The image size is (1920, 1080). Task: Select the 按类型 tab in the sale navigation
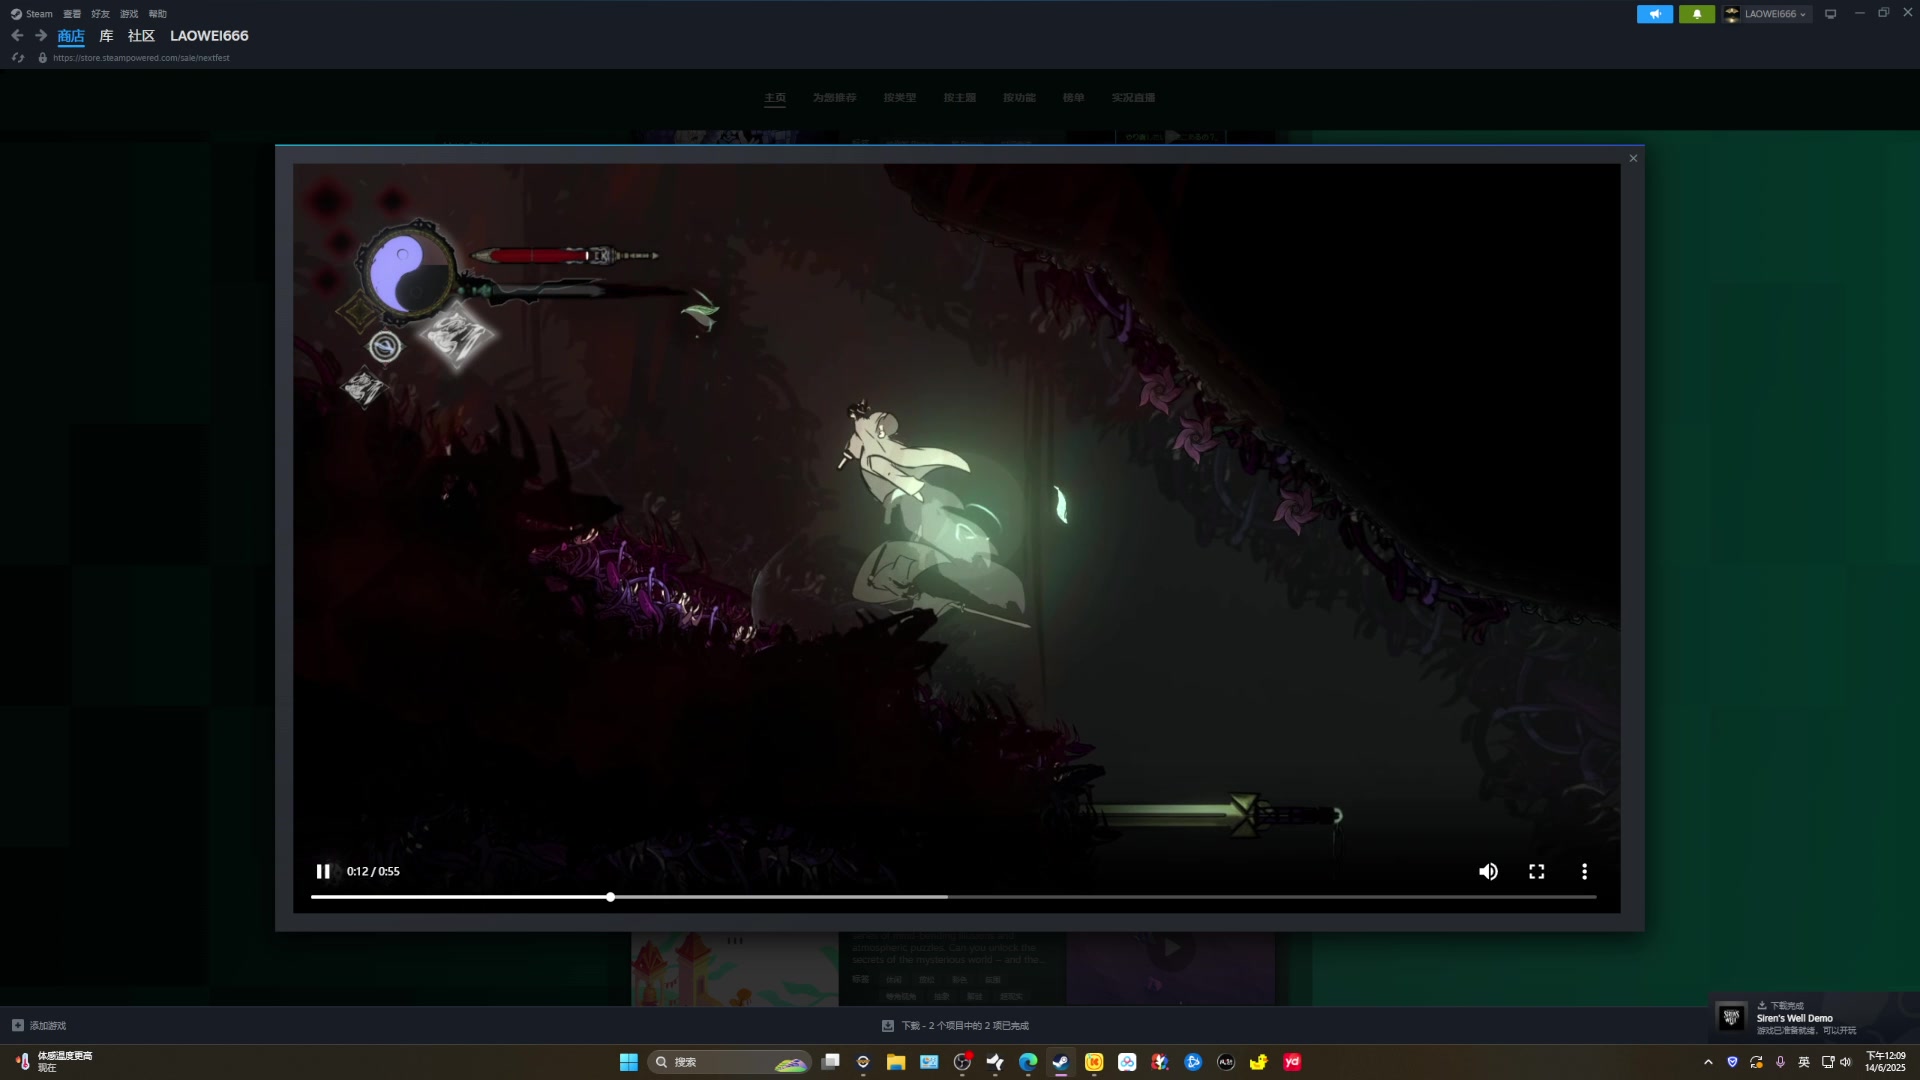pyautogui.click(x=899, y=98)
